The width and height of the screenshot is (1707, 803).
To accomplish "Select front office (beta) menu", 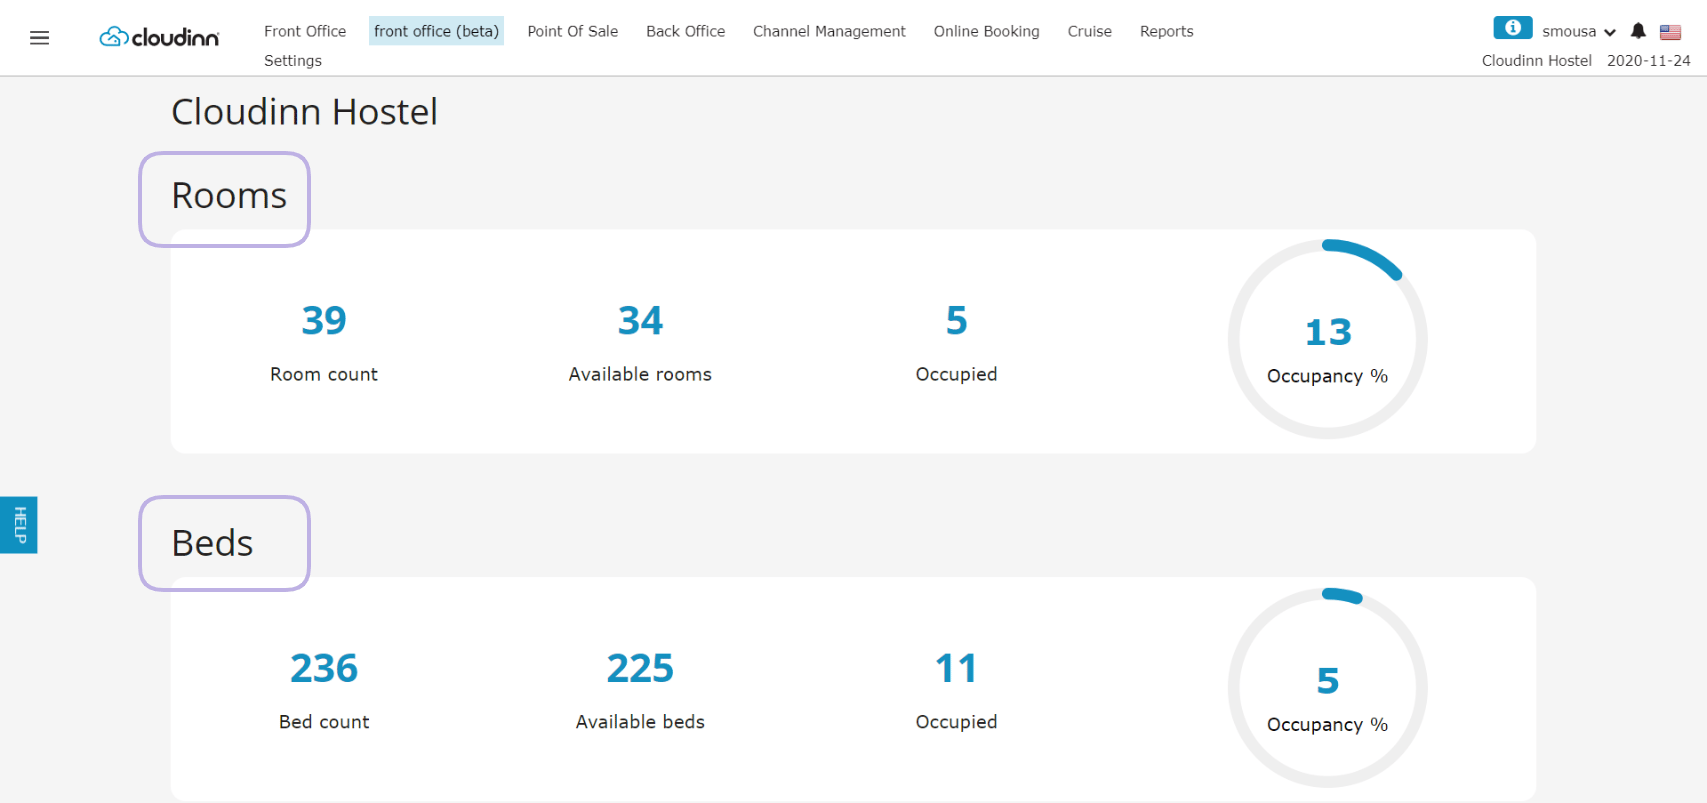I will click(x=436, y=31).
